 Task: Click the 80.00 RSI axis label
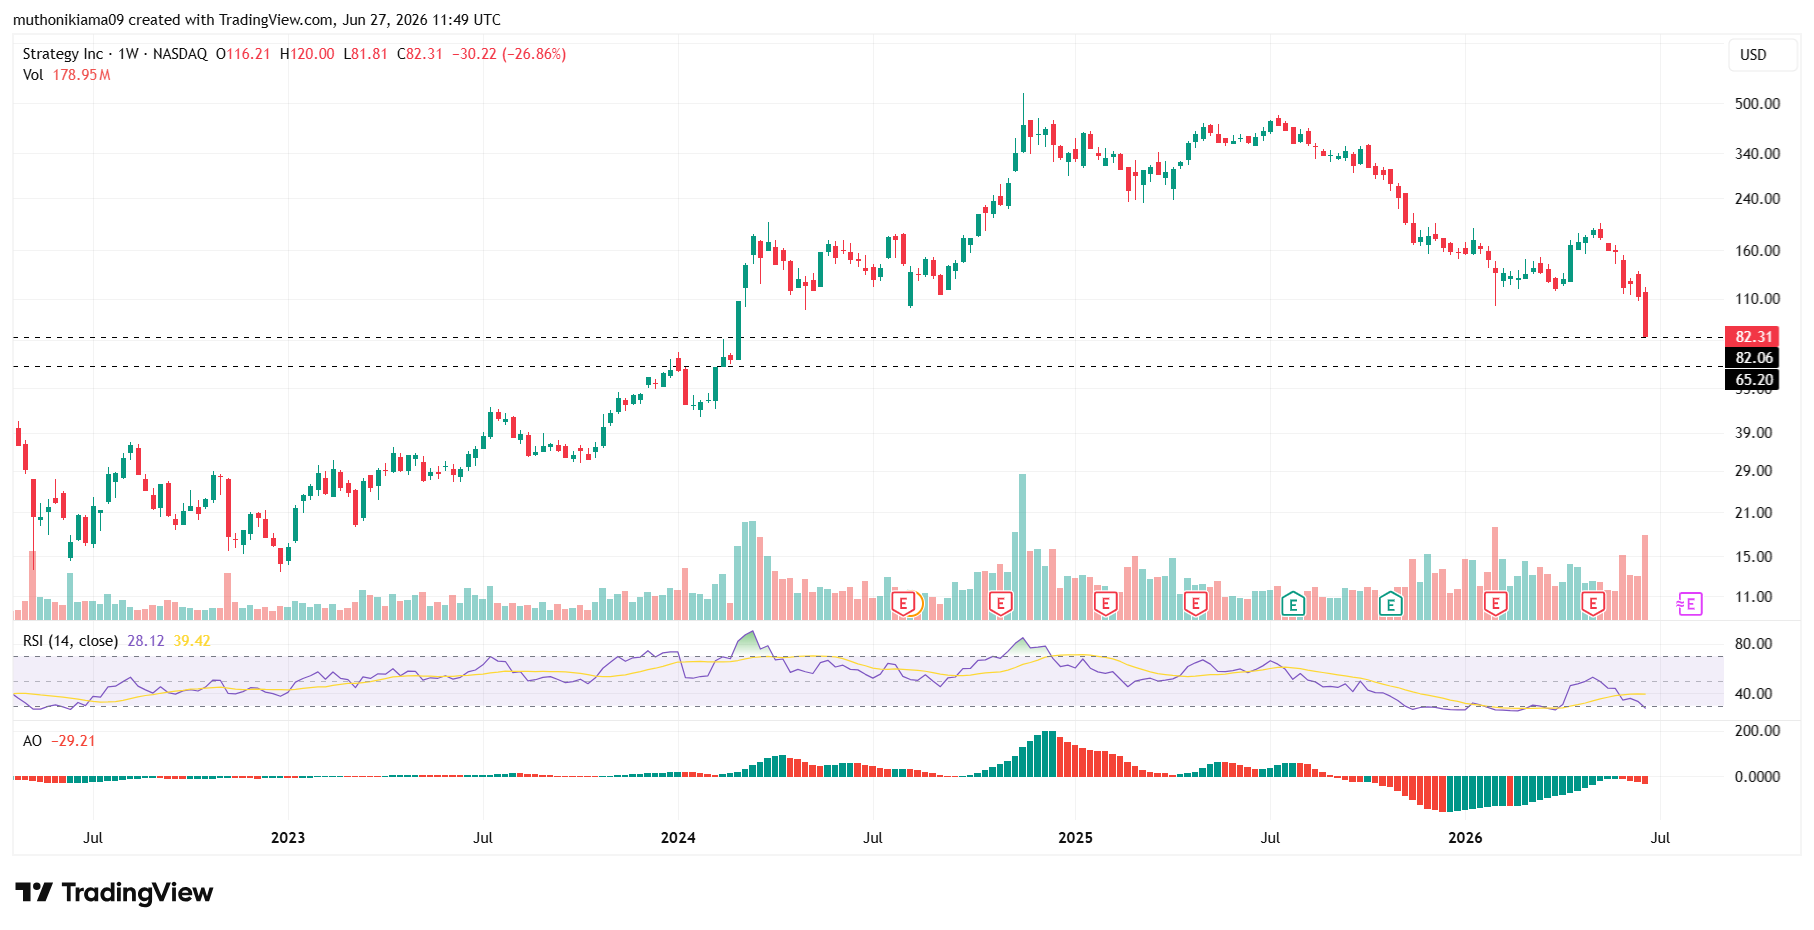coord(1753,644)
